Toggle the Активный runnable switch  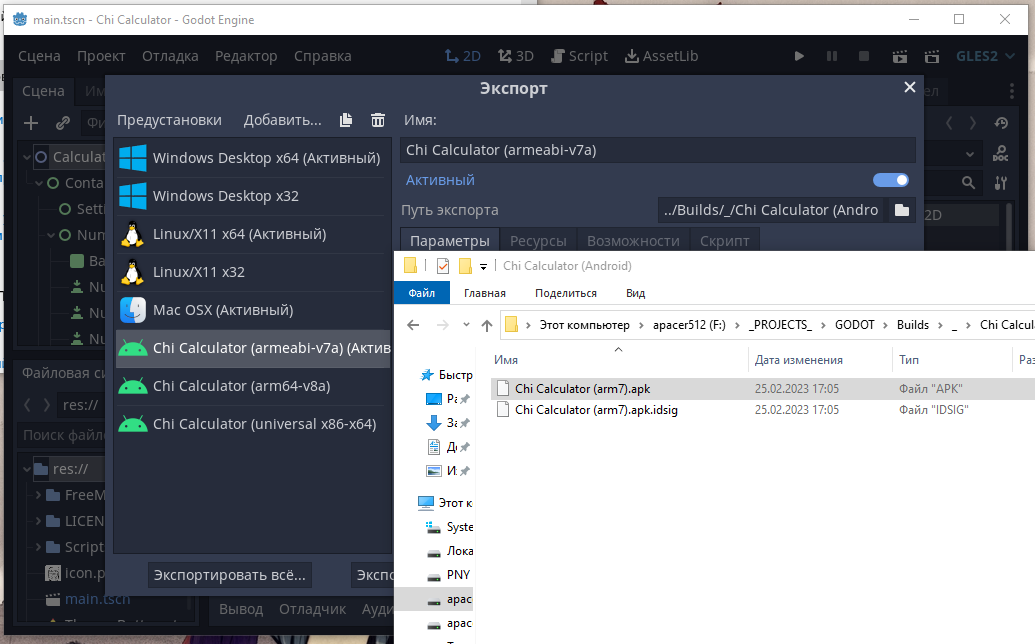point(890,180)
